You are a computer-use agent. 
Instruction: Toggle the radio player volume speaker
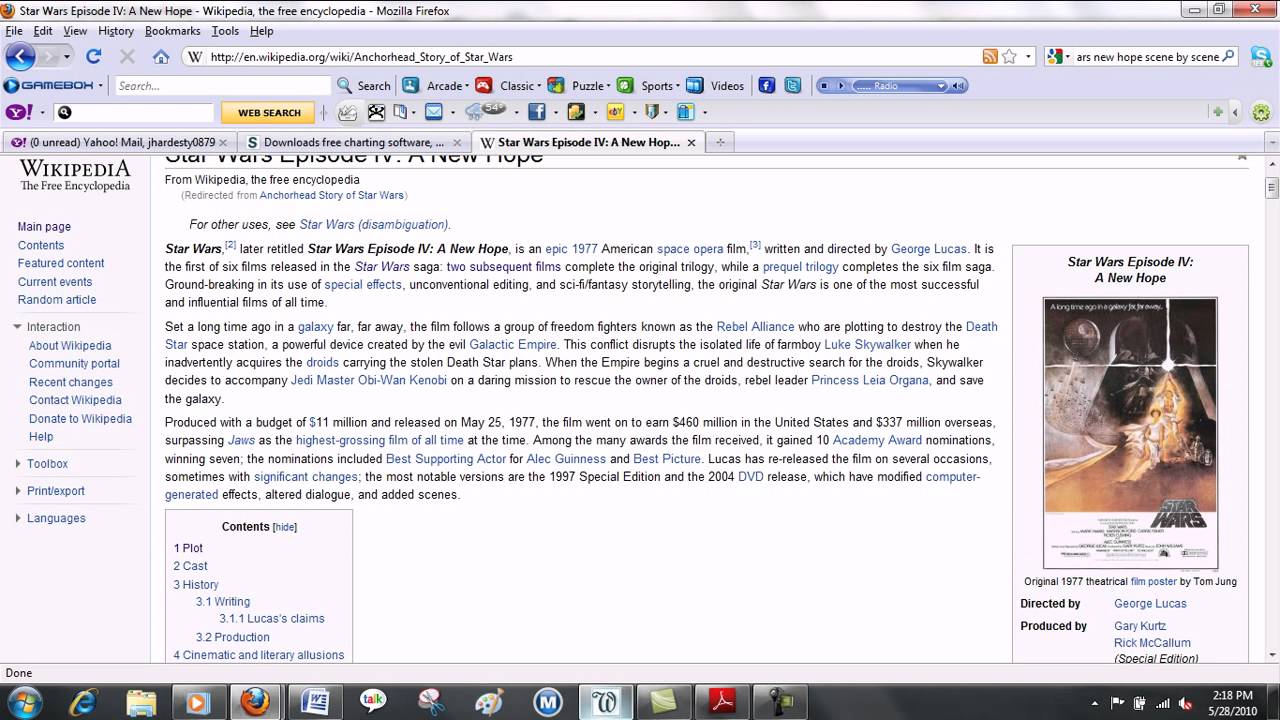[x=958, y=86]
